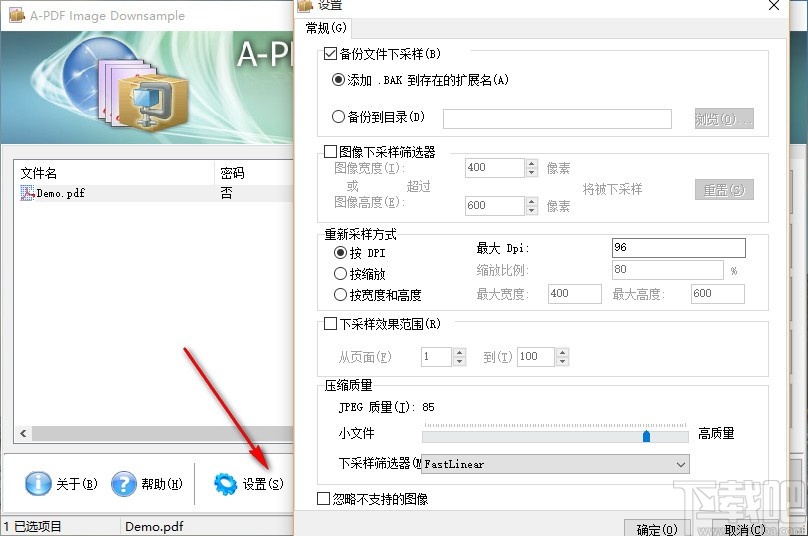This screenshot has height=536, width=808.
Task: Click the 否 password cell
Action: [x=226, y=193]
